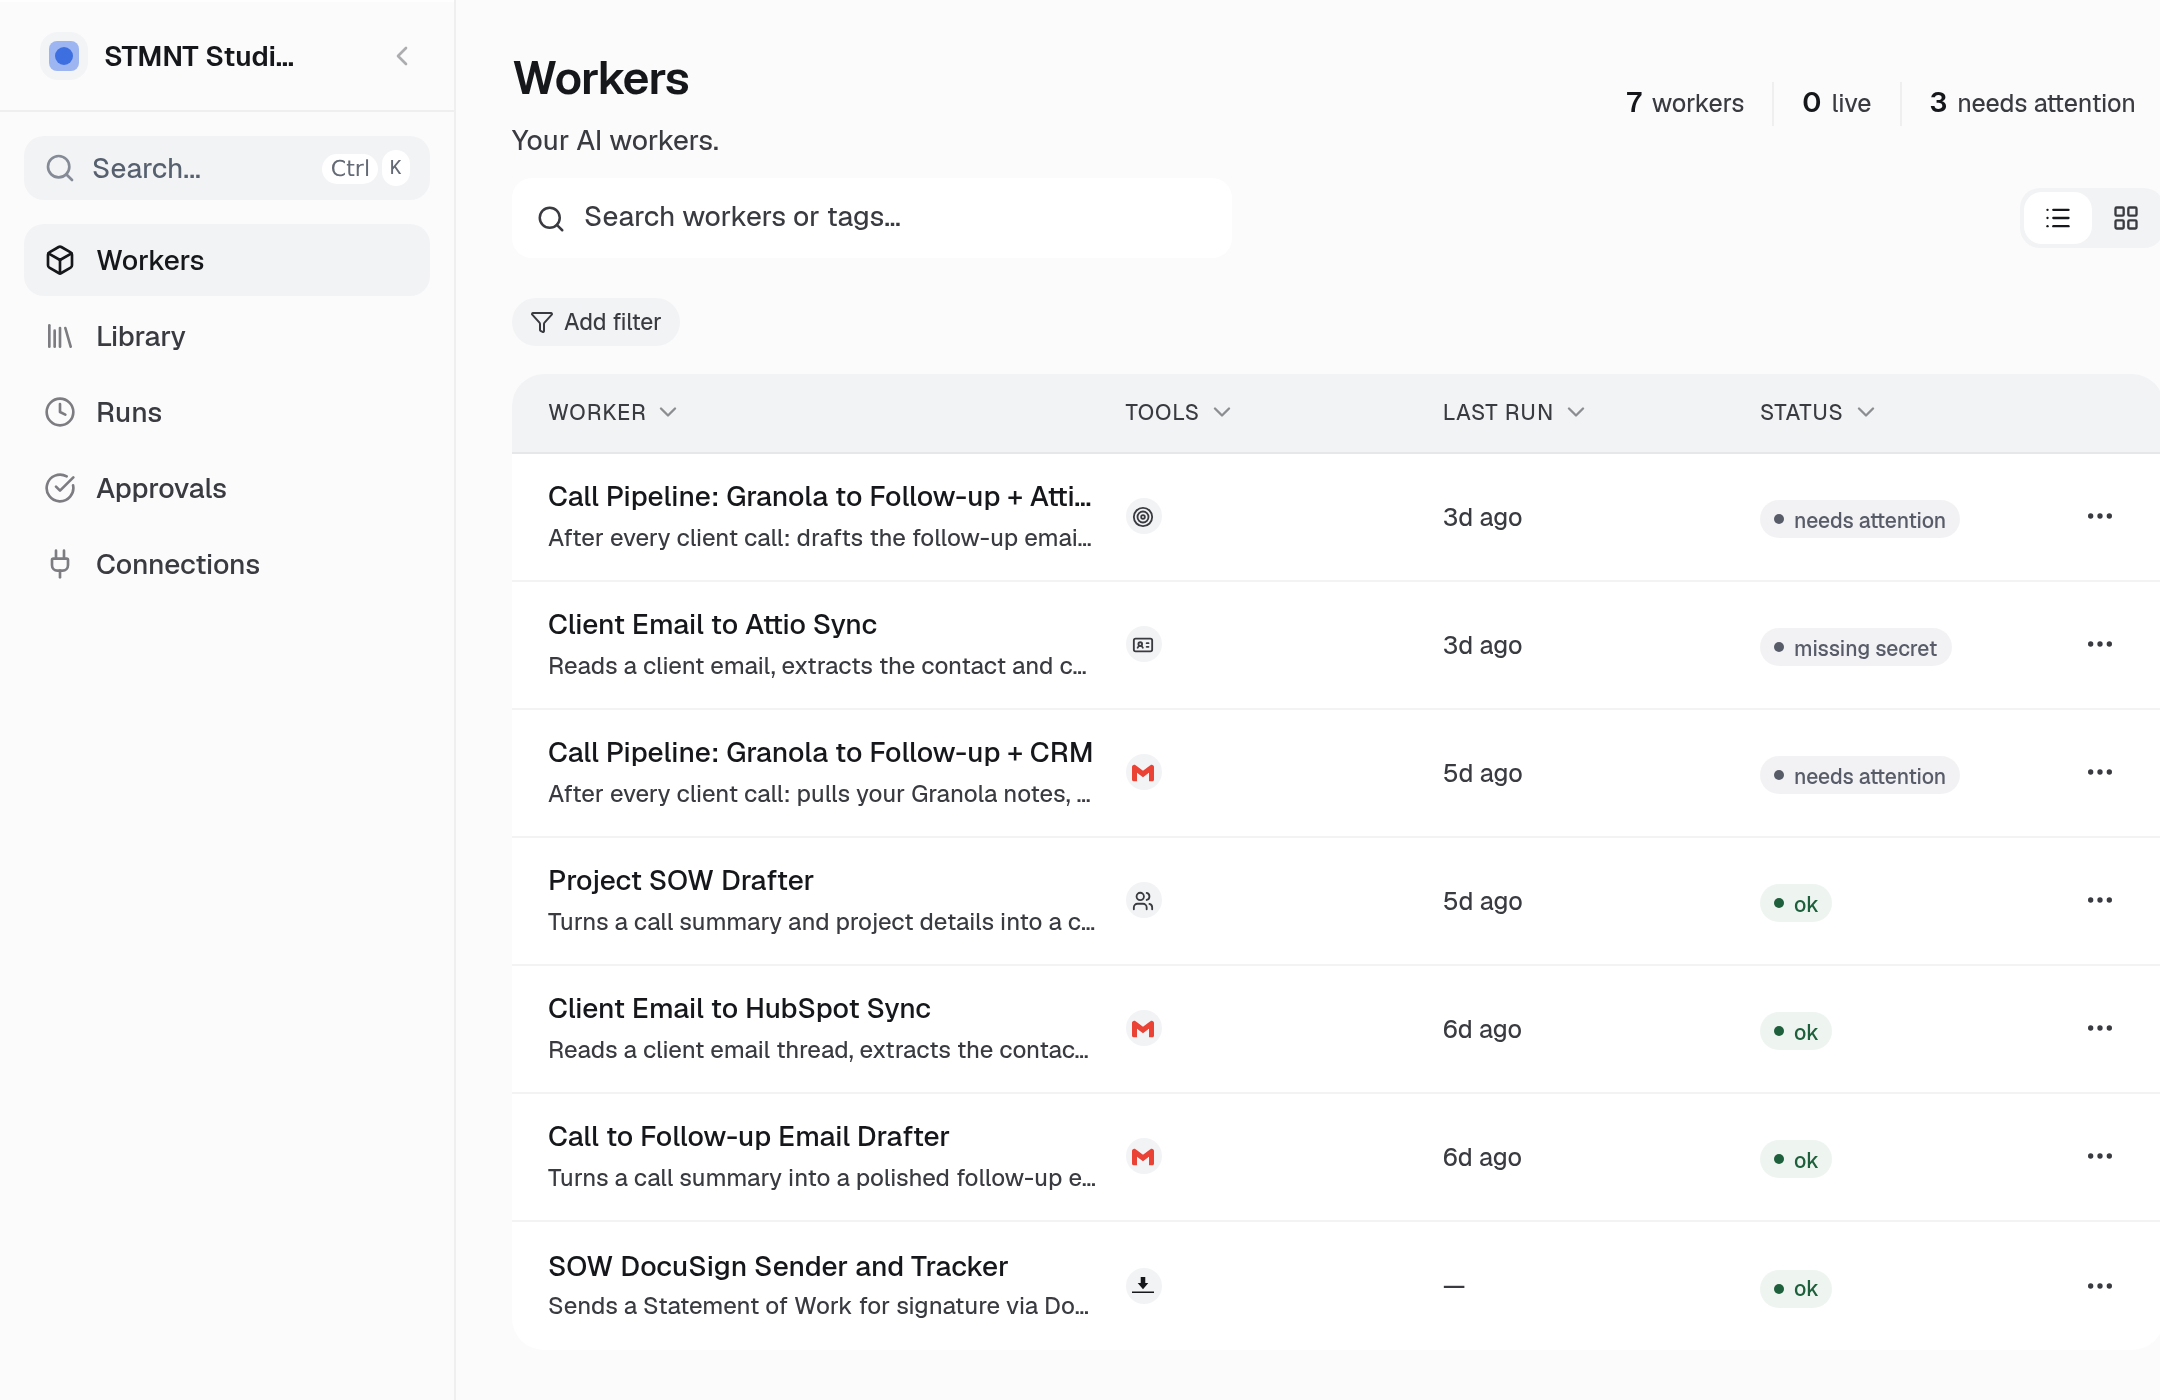The width and height of the screenshot is (2160, 1400).
Task: Click ok status badge for Client Email to HubSpot Sync
Action: pos(1796,1032)
